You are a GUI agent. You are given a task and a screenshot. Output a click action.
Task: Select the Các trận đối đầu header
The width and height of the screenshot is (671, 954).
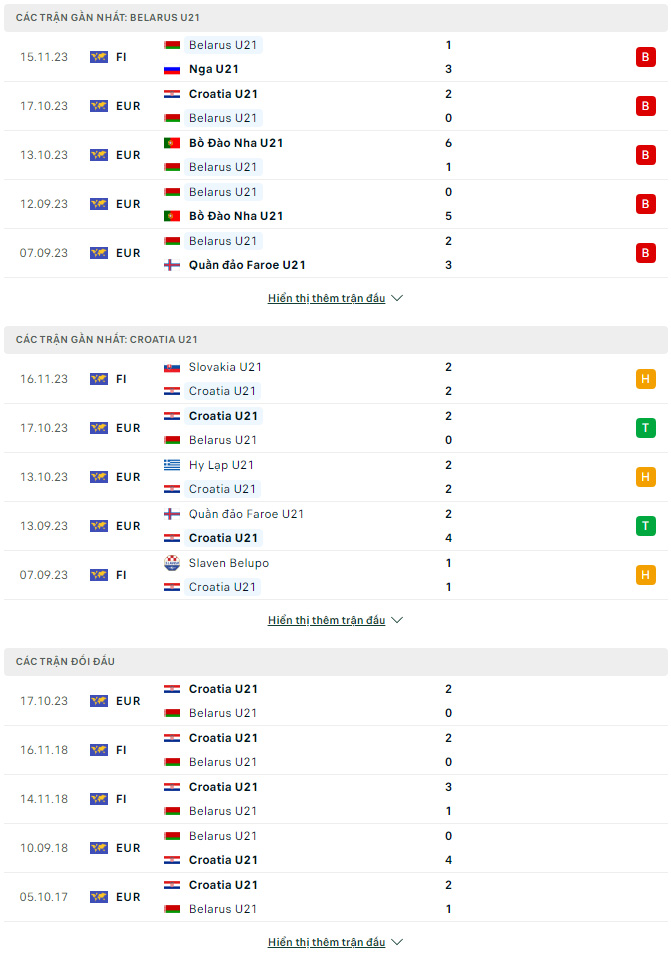336,661
